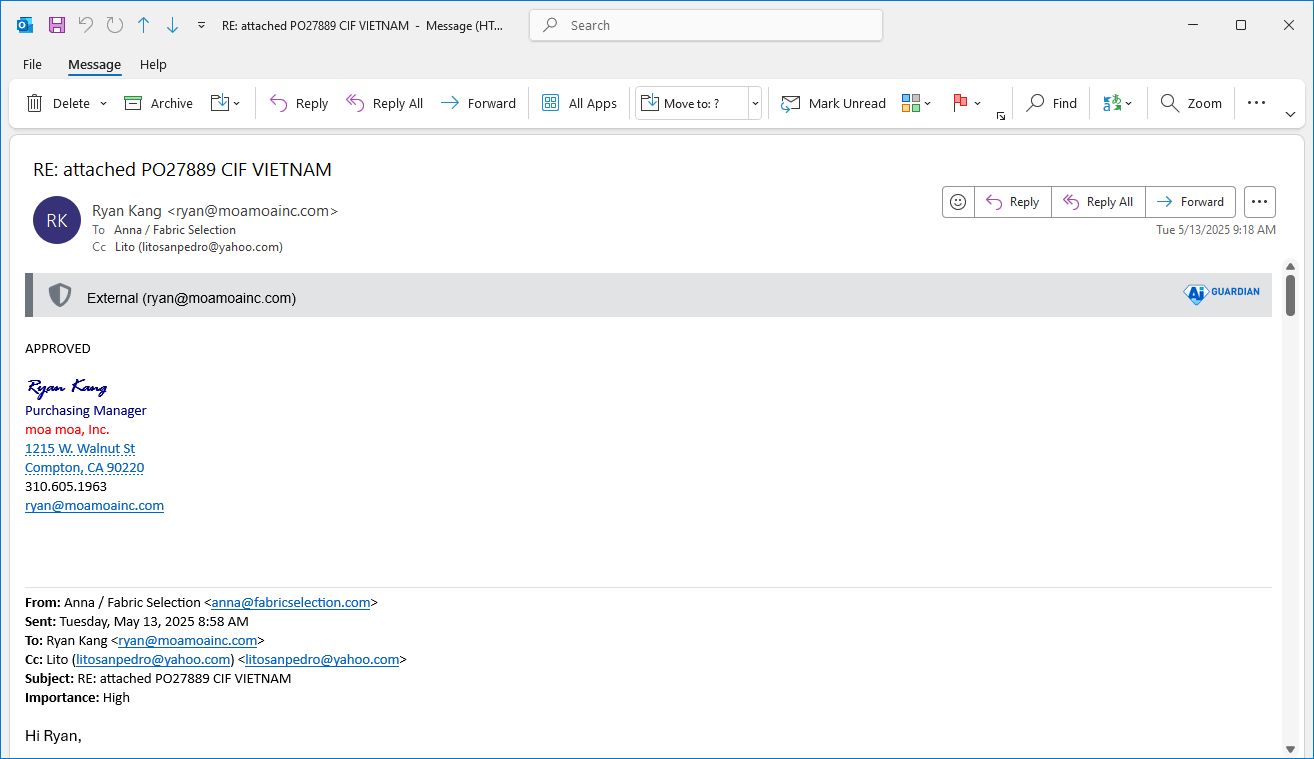Archive the message
Viewport: 1314px width, 759px height.
point(158,103)
